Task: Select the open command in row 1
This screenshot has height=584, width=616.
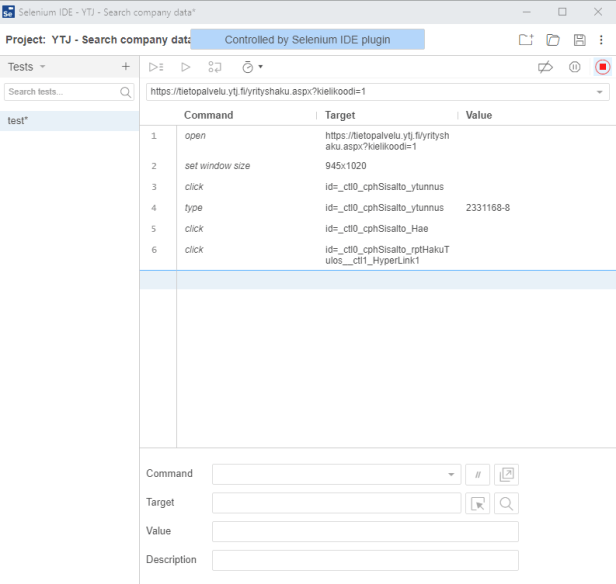Action: point(378,141)
